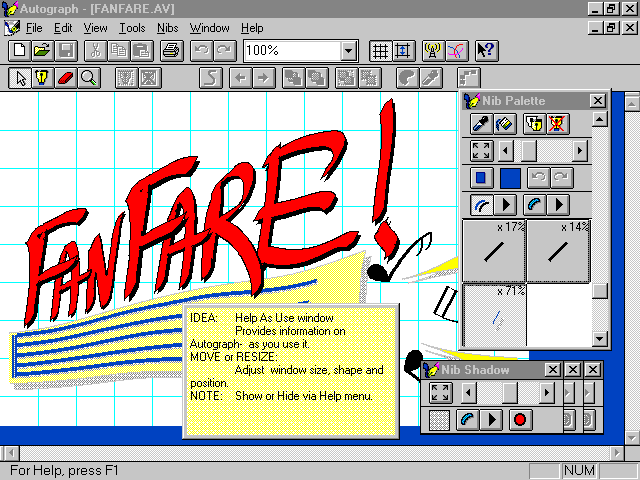
Task: Toggle the snap-to-grid button beside grid icon
Action: (403, 50)
